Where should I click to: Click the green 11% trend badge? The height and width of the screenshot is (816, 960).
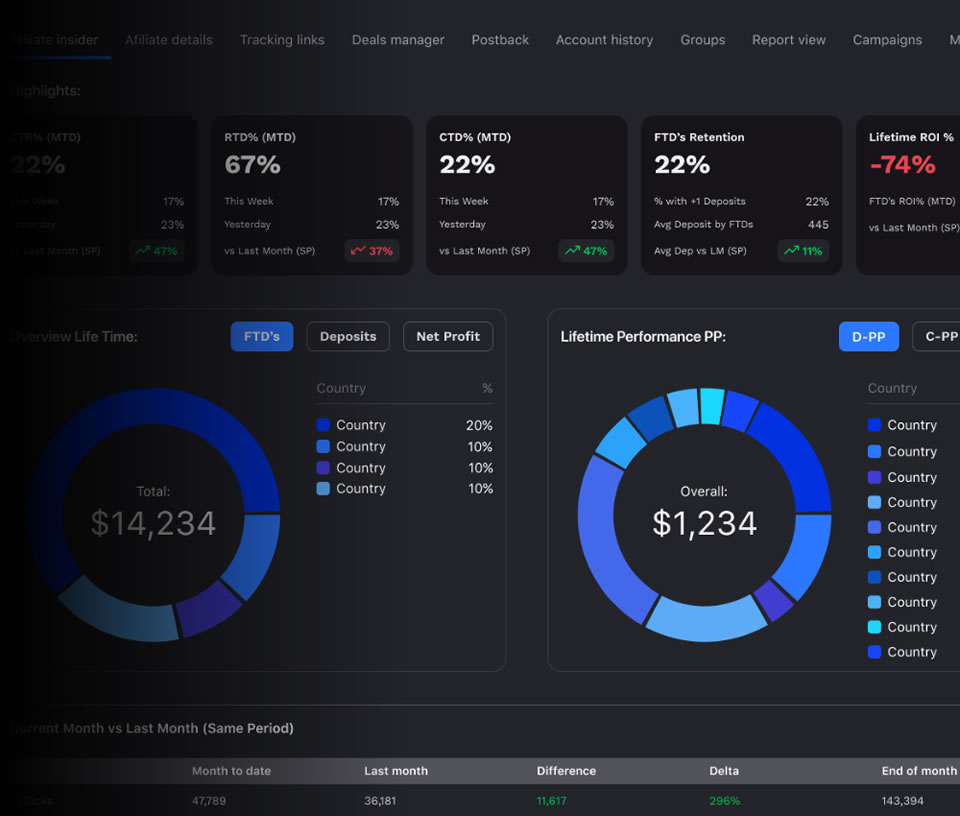pos(803,251)
